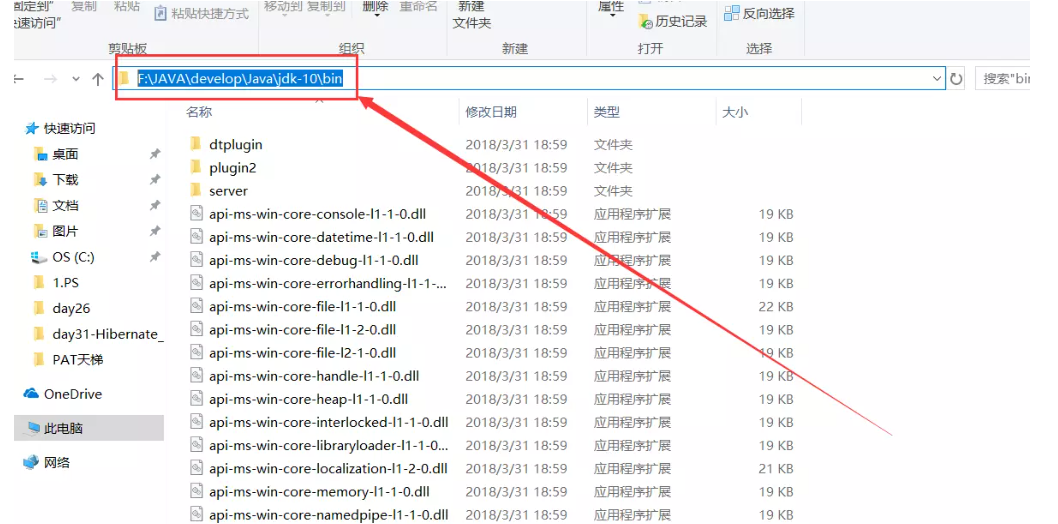Expand the address bar history dropdown

pyautogui.click(x=937, y=79)
